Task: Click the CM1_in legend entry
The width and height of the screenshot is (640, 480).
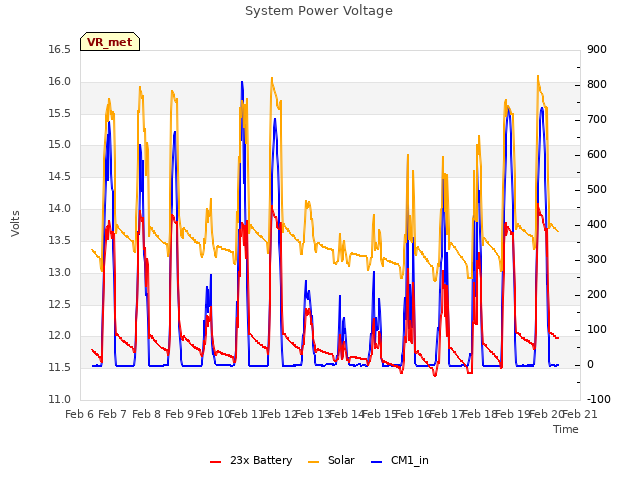Action: 400,461
